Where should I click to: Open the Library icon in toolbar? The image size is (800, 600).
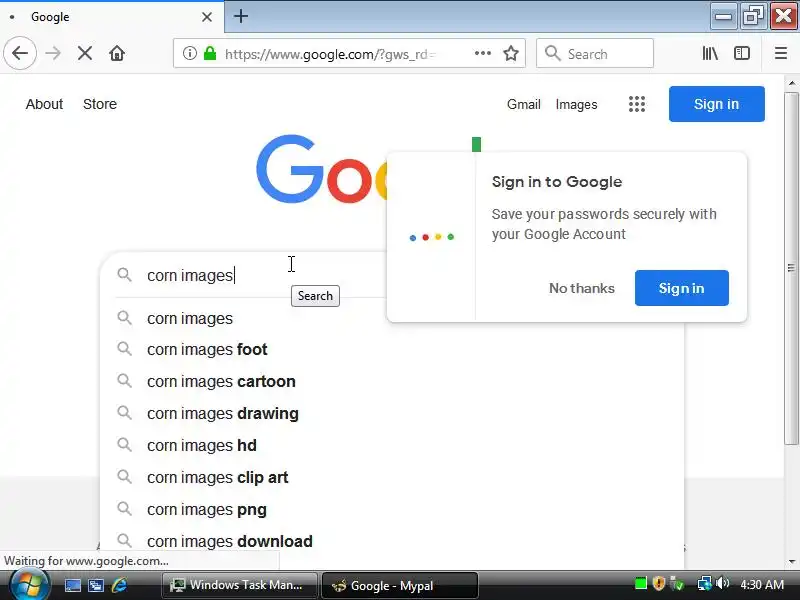(x=710, y=53)
